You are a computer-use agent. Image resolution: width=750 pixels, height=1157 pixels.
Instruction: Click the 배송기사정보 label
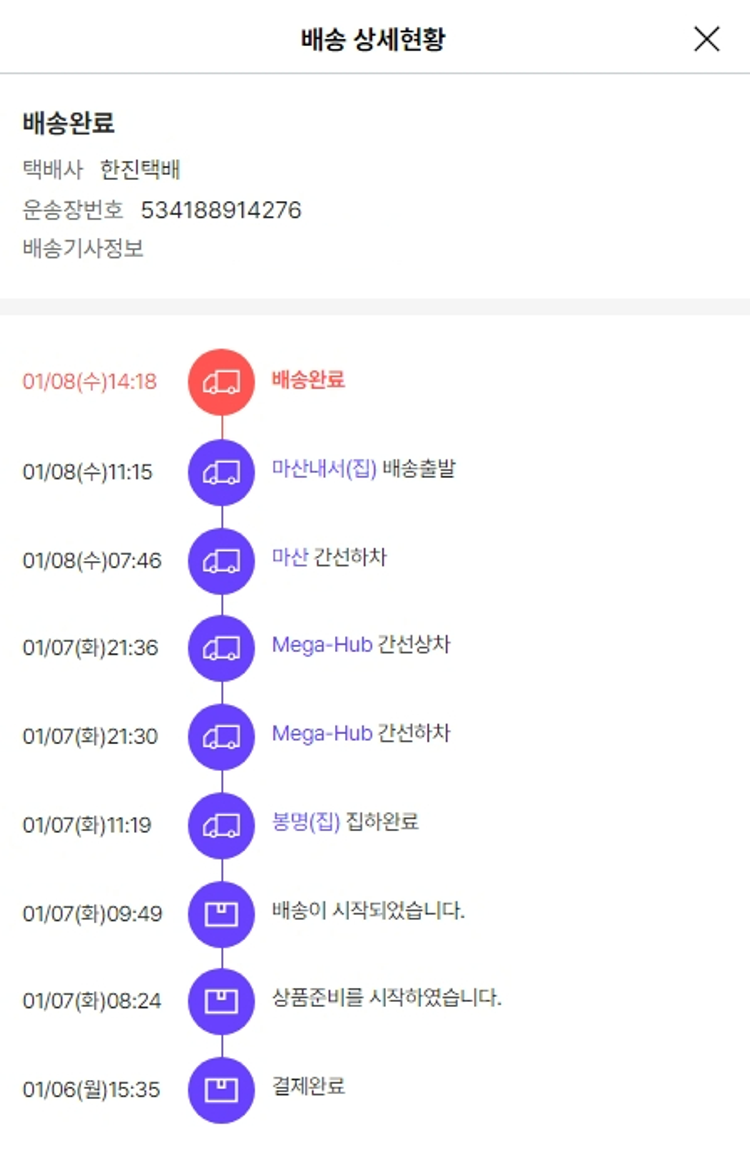pos(83,248)
